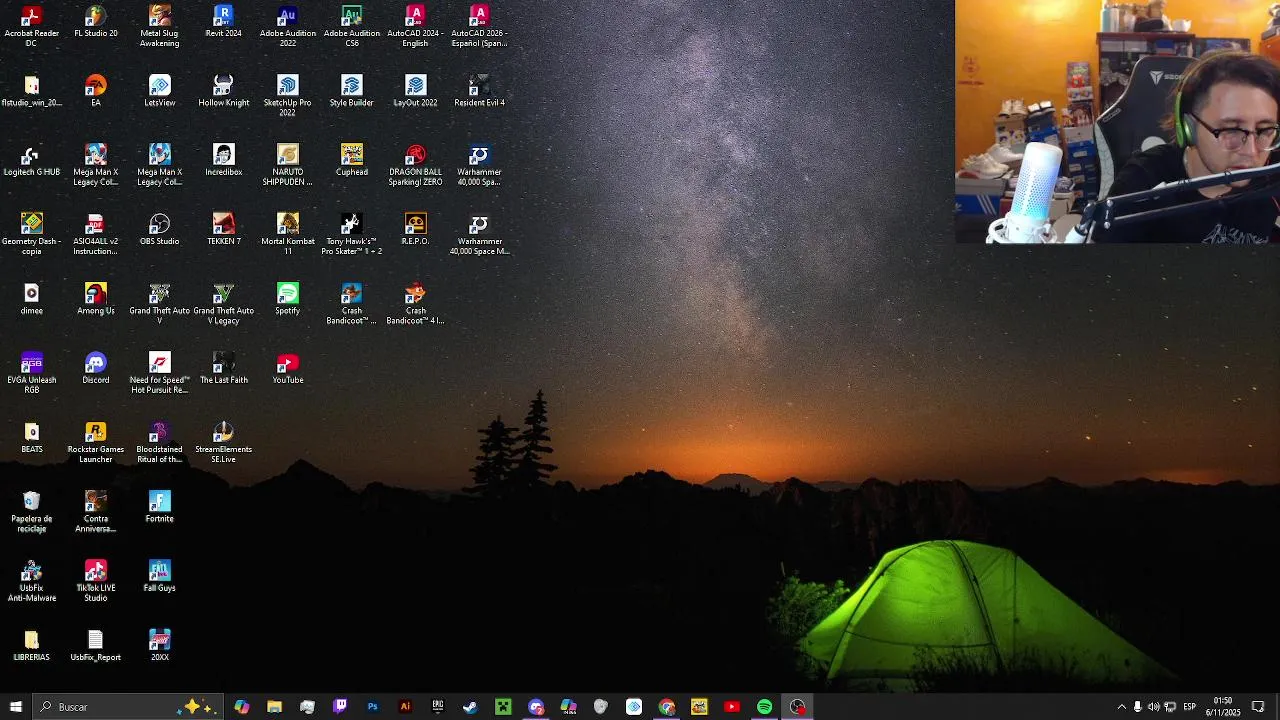Open the Logitech G HUB shortcut

(x=32, y=160)
